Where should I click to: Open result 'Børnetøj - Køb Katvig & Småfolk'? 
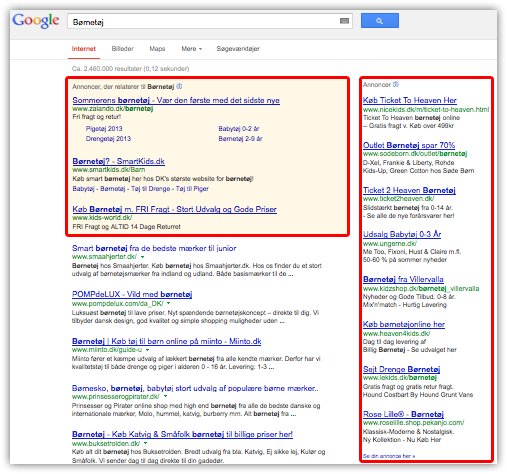(182, 434)
